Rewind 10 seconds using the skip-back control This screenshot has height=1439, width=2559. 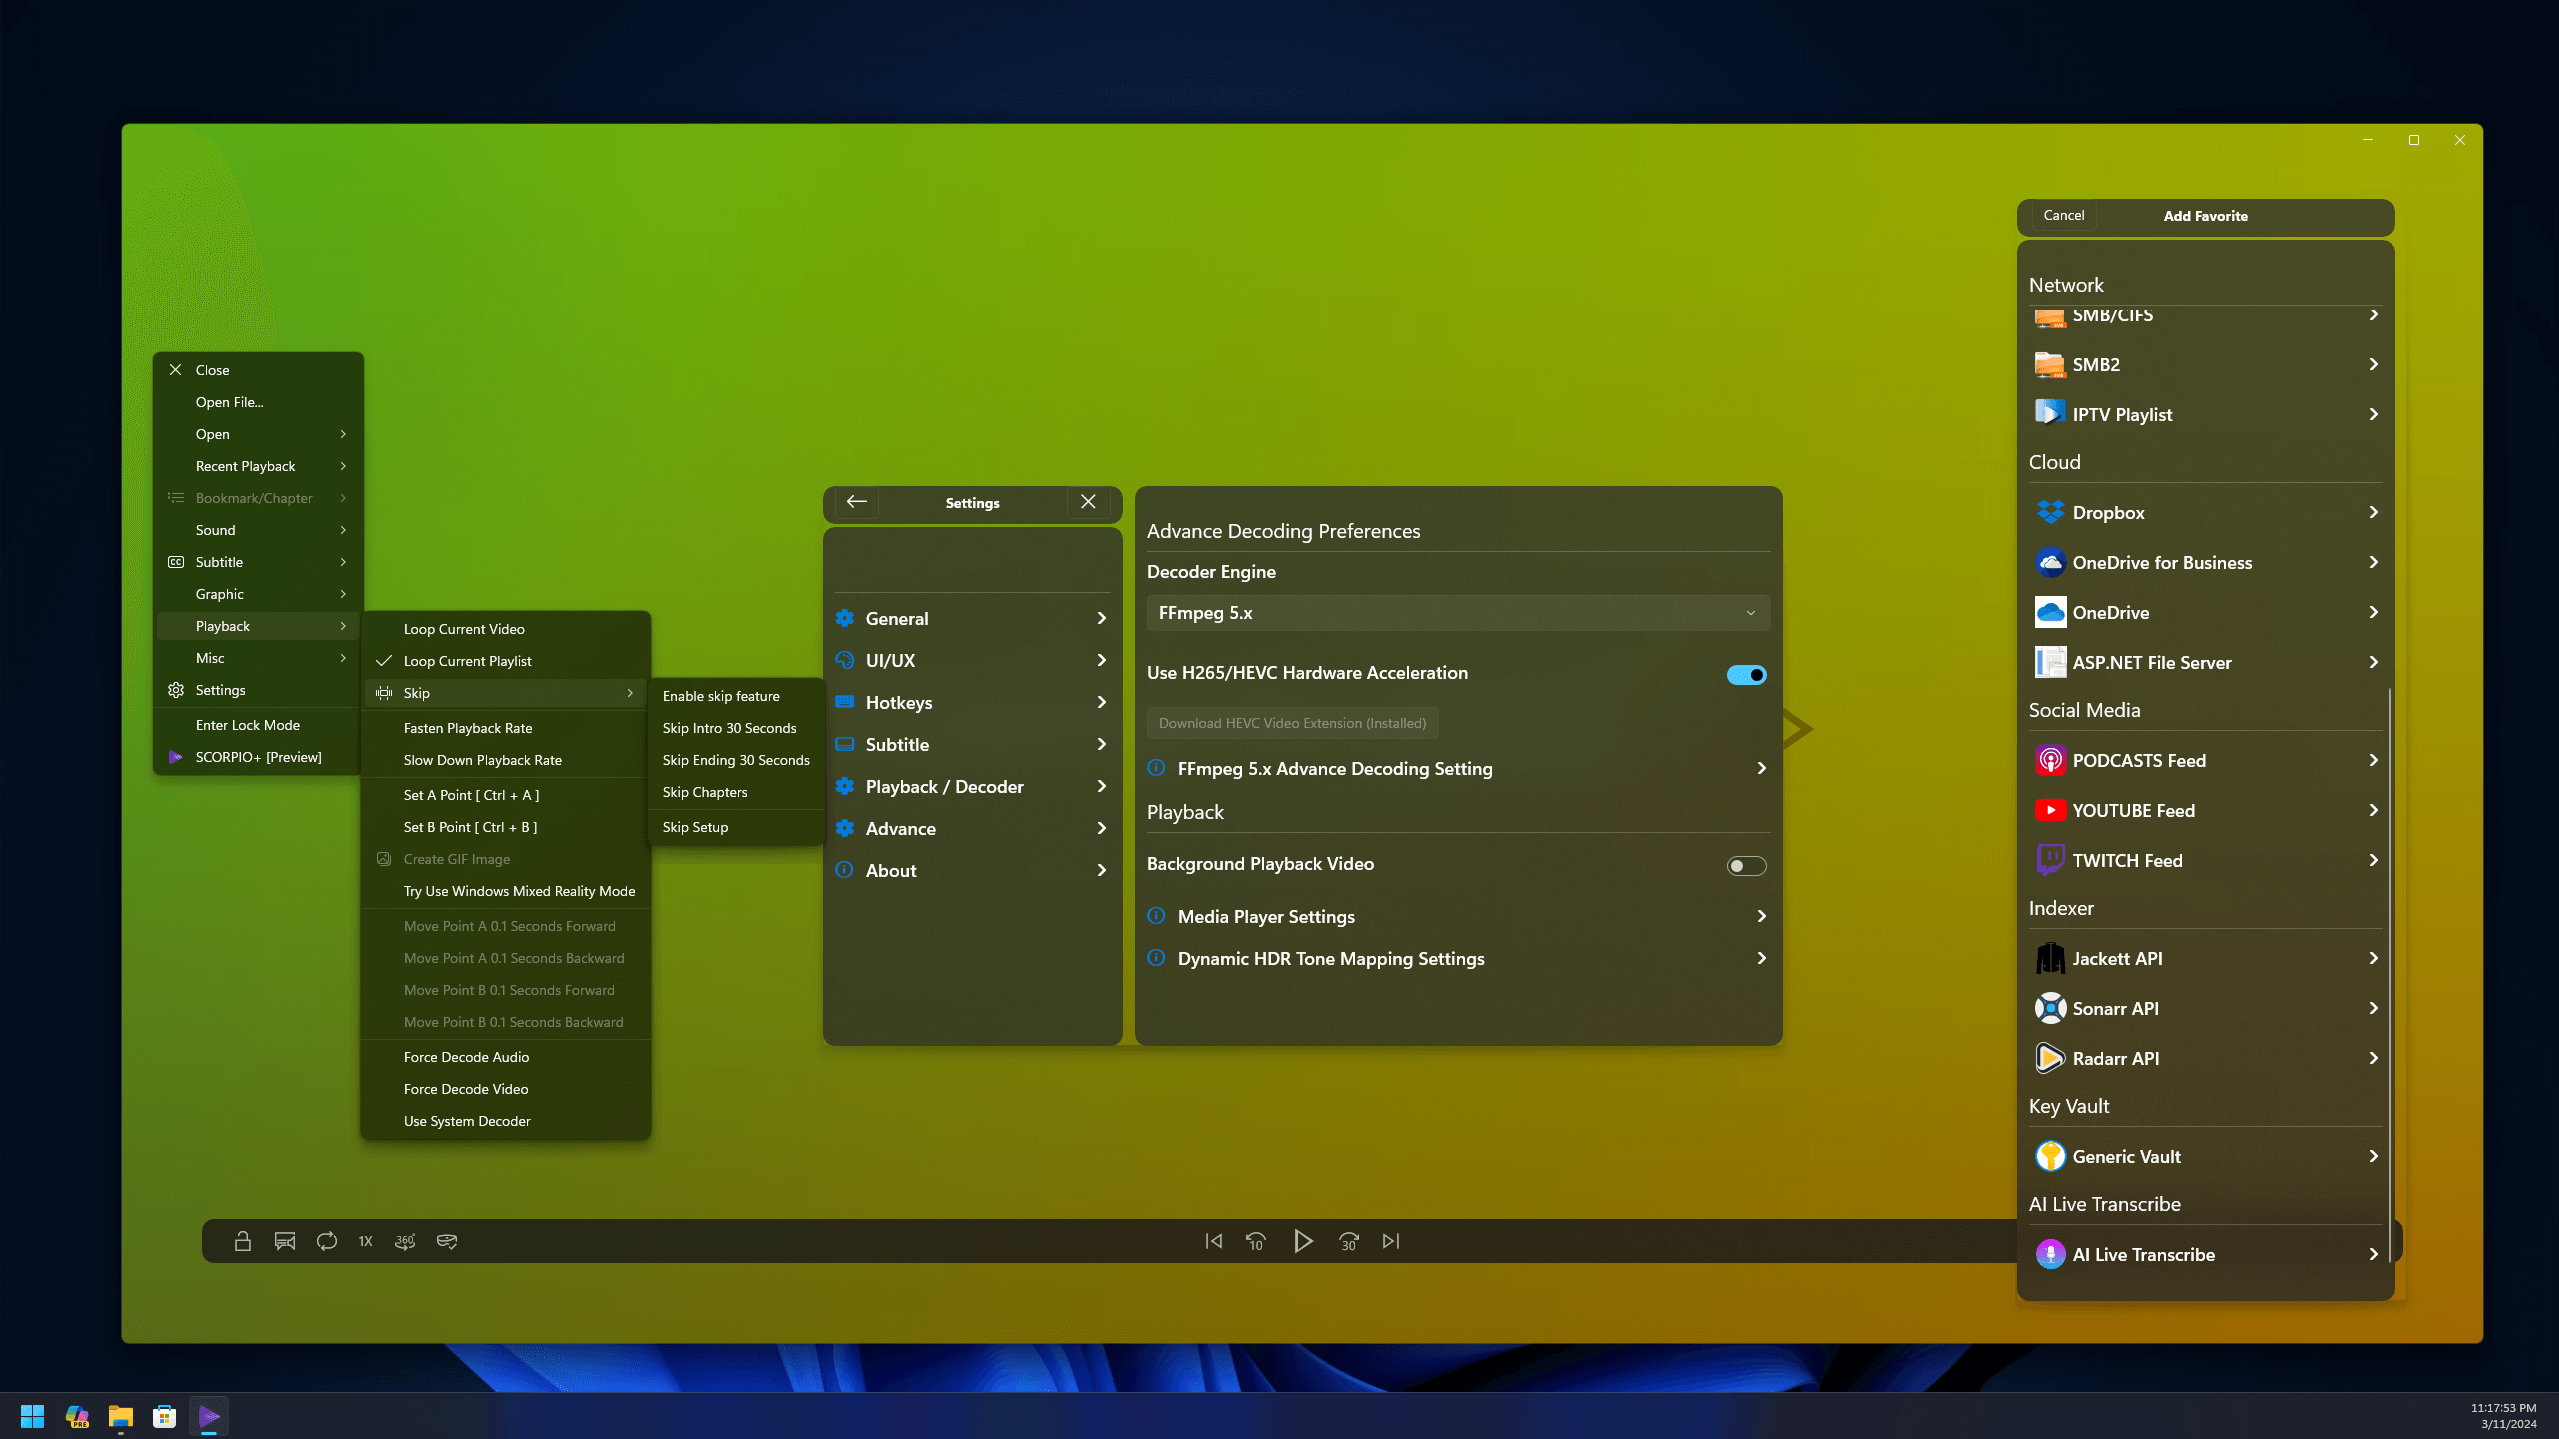point(1255,1240)
